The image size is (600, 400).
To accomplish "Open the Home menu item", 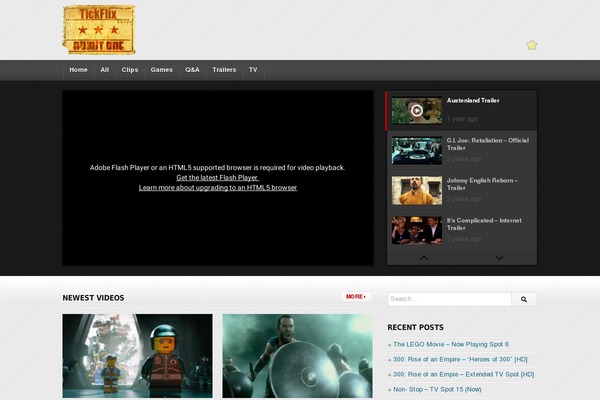I will coord(78,70).
